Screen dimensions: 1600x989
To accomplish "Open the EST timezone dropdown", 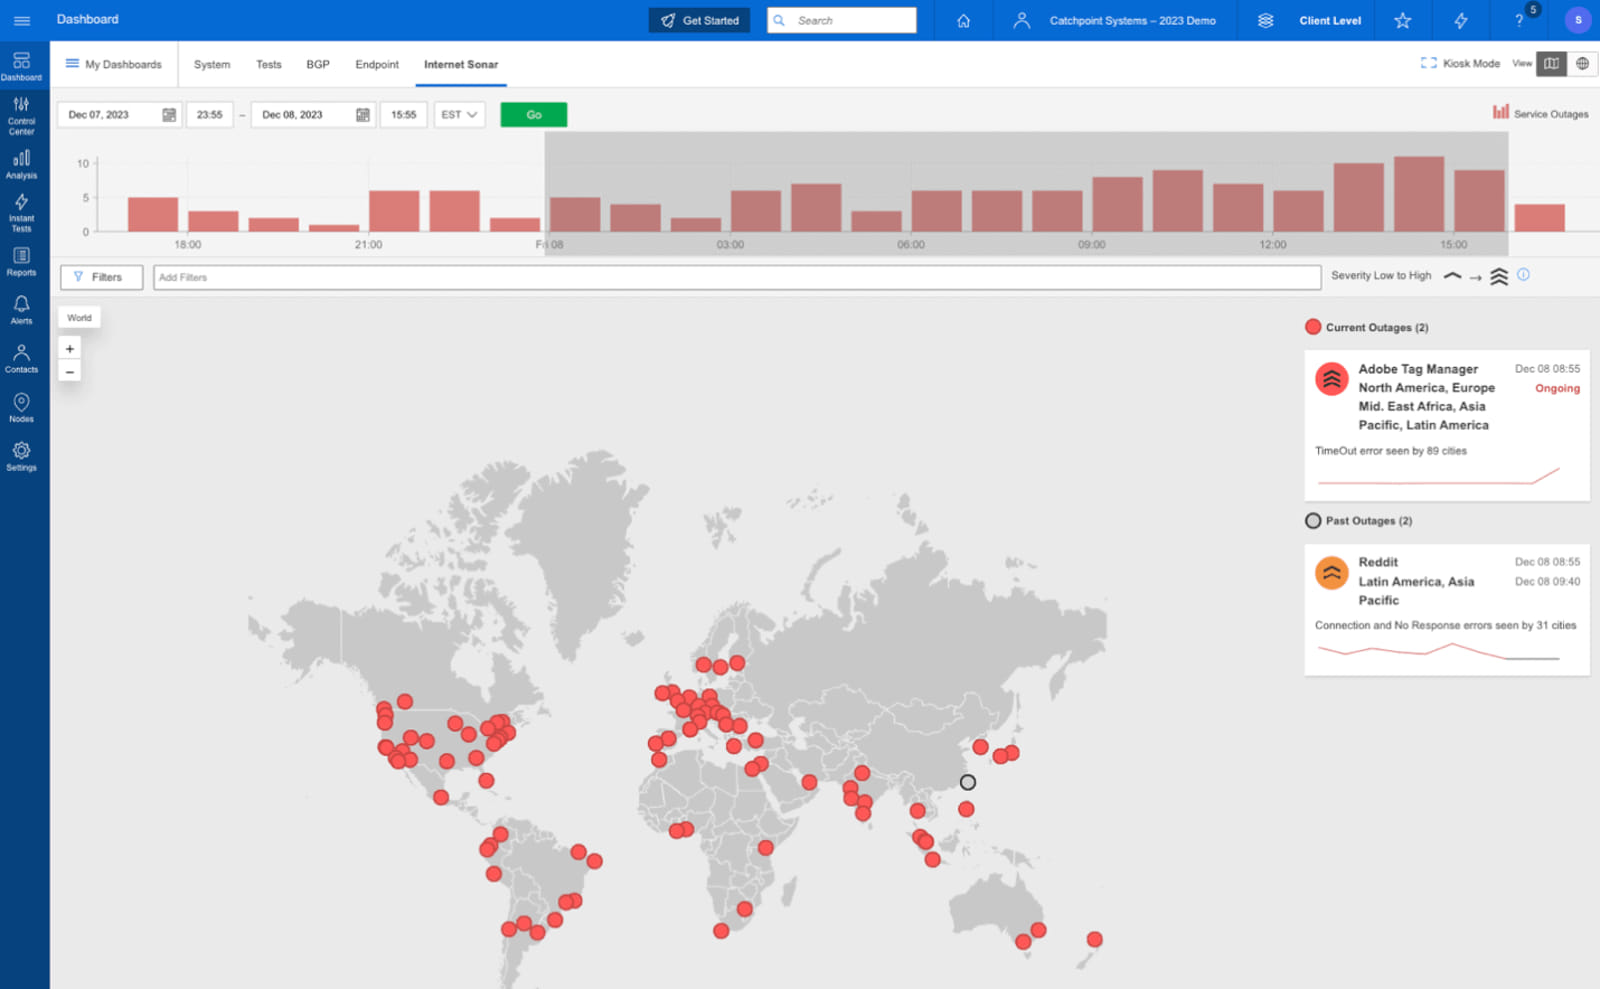I will tap(459, 115).
